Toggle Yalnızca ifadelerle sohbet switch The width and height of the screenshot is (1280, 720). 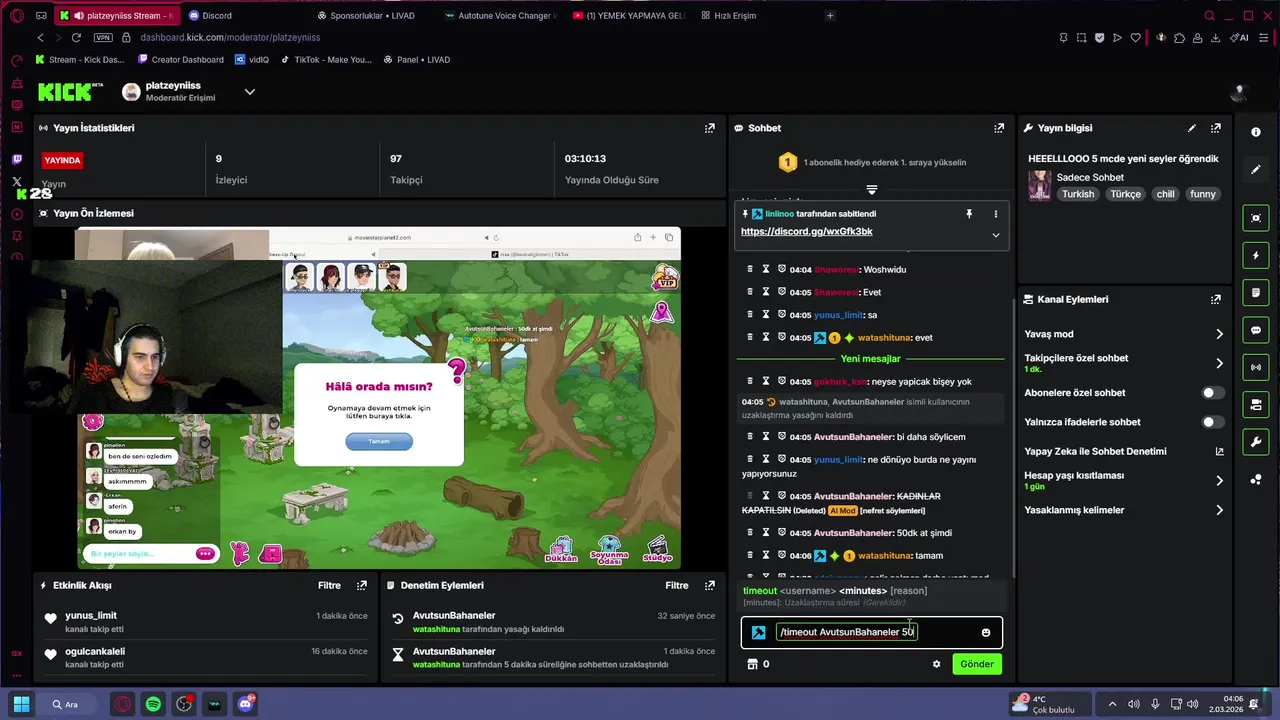click(x=1213, y=422)
